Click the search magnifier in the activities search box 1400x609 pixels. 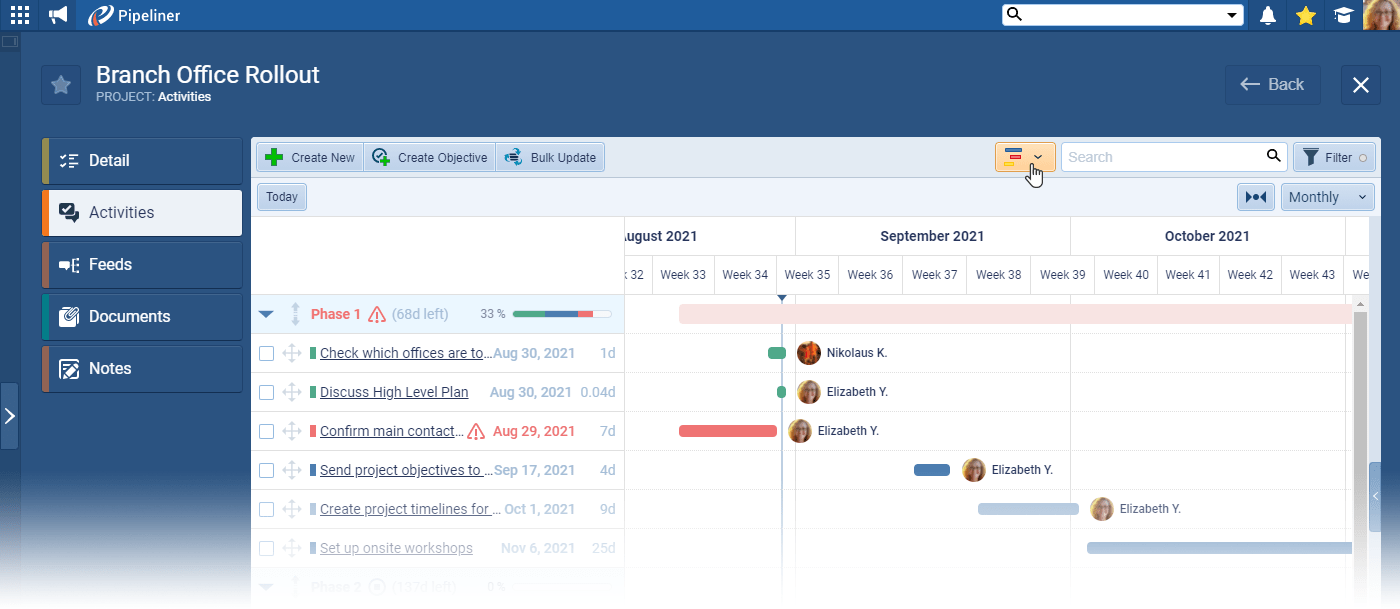[x=1274, y=157]
